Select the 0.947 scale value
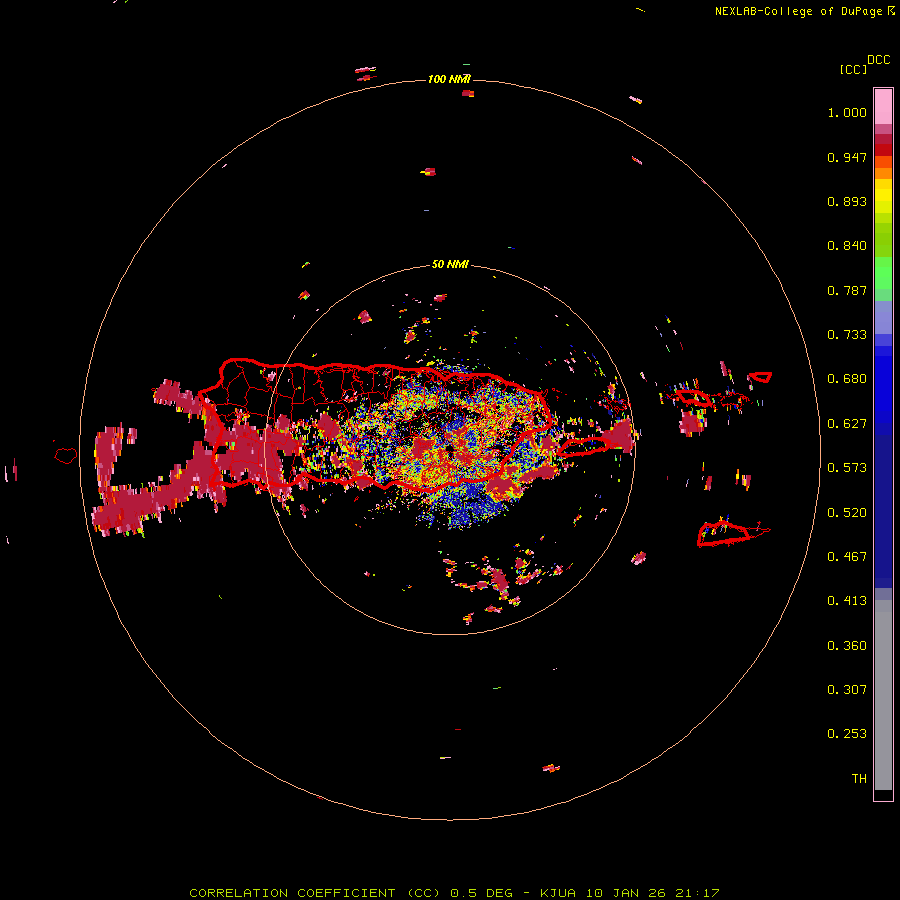The image size is (900, 900). click(x=847, y=157)
